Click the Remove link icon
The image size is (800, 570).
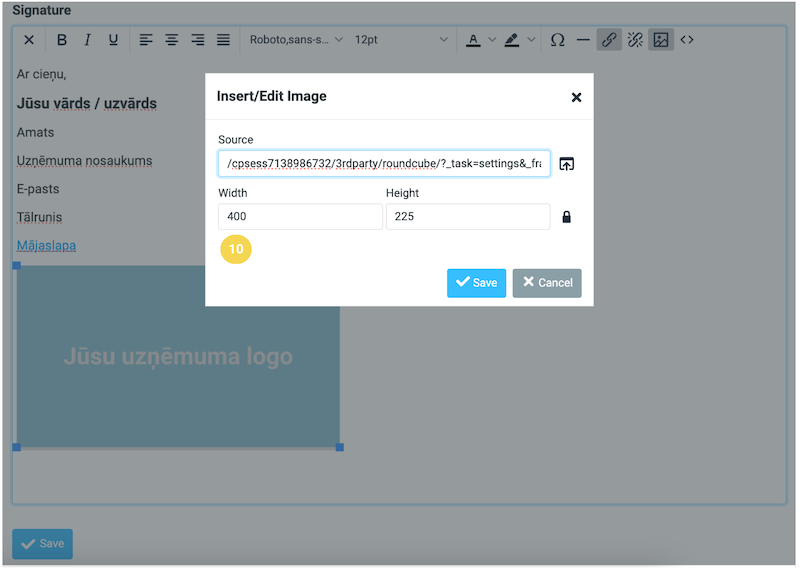pos(634,40)
